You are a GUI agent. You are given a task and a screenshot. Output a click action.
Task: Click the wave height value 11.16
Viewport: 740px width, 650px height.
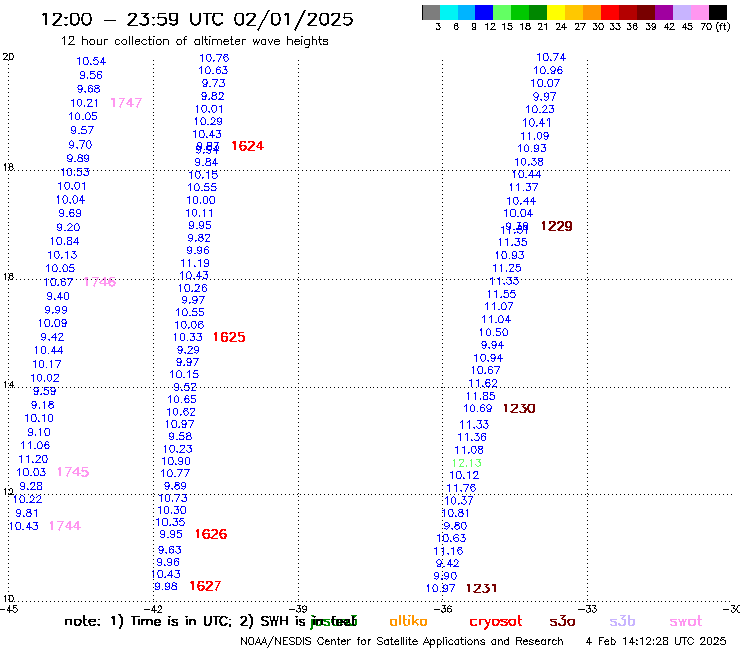[448, 551]
